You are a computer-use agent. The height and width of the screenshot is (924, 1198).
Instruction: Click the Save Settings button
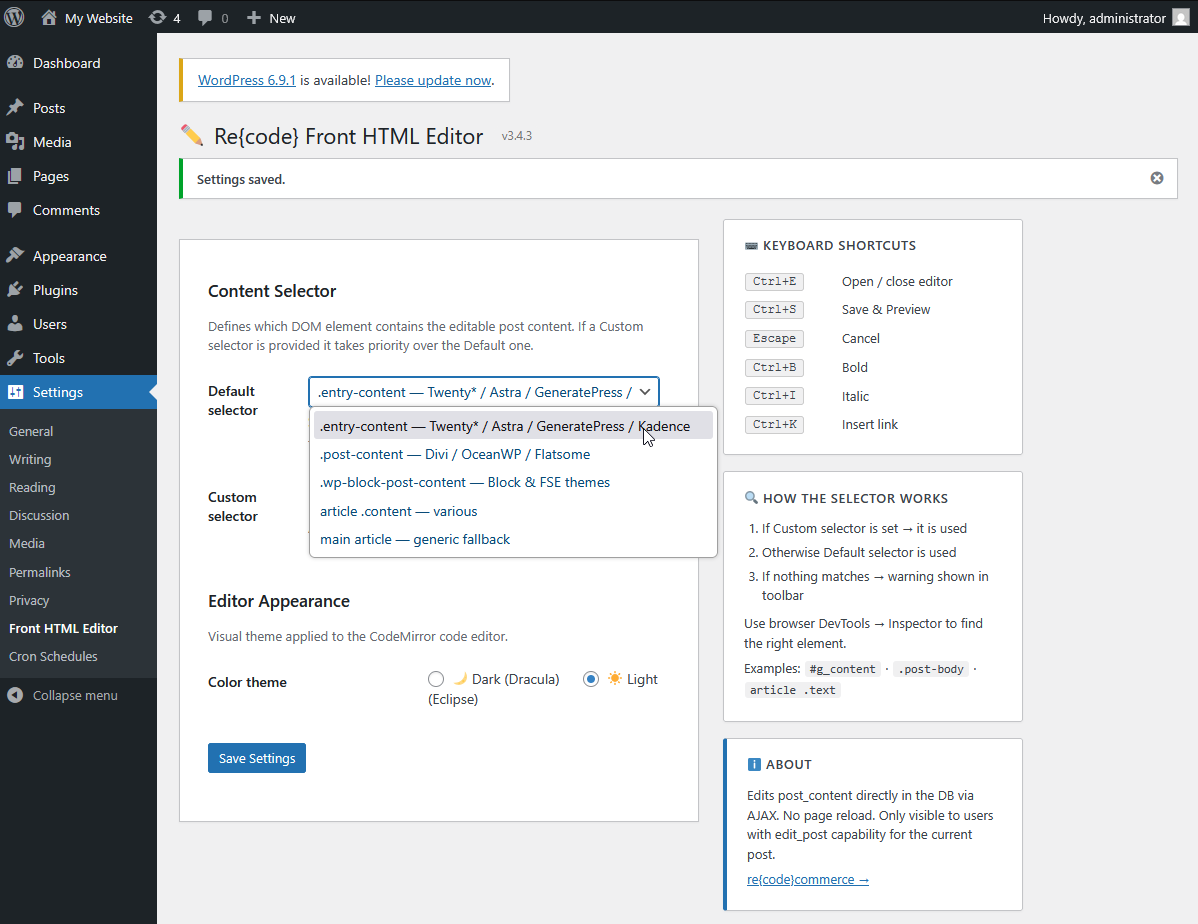(257, 758)
